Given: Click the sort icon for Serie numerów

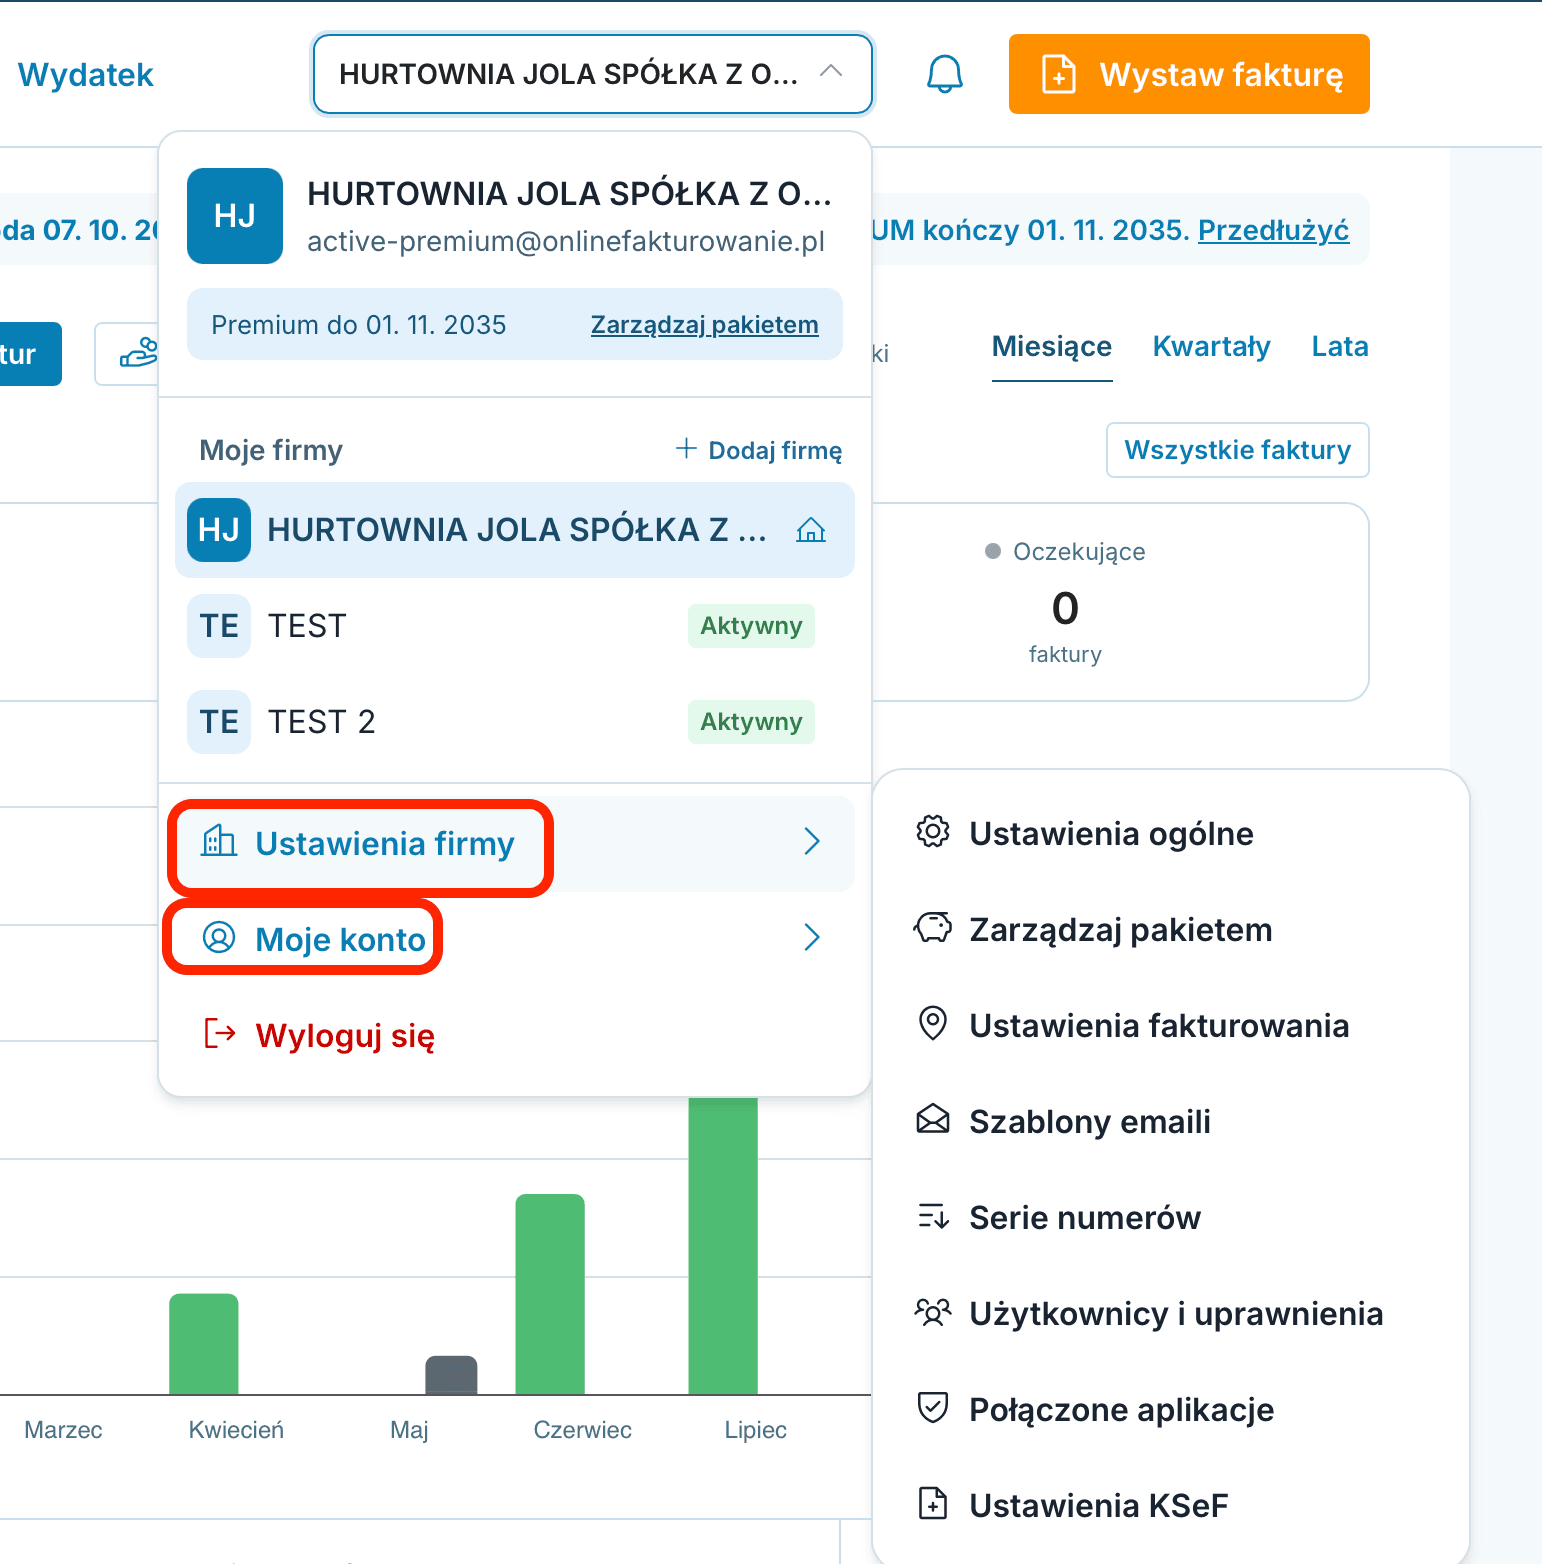Looking at the screenshot, I should (933, 1216).
